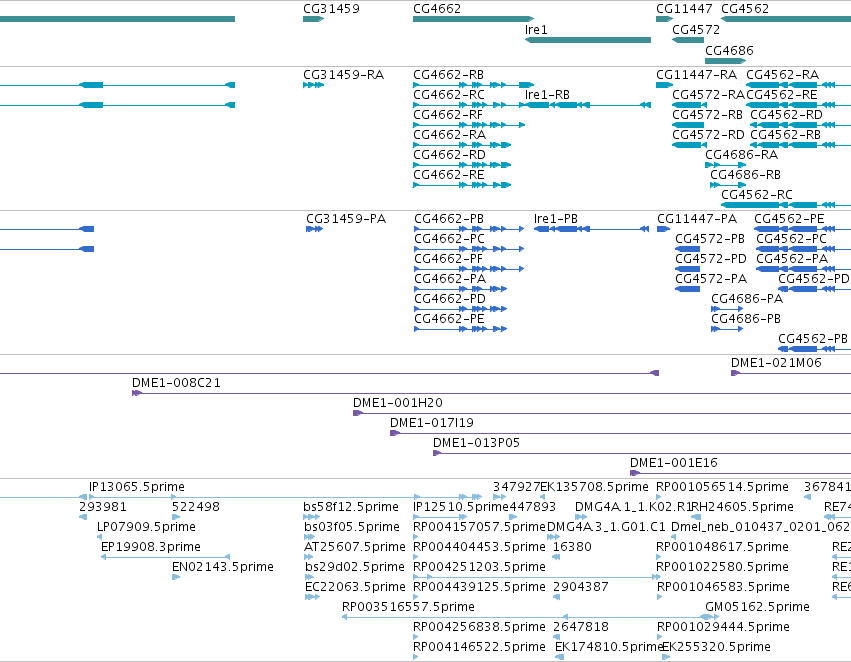Click EST EP19908.3prime
This screenshot has width=851, height=662.
tap(166, 557)
